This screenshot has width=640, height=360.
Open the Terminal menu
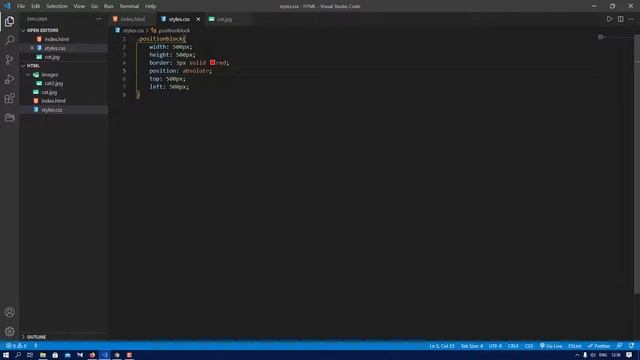click(129, 6)
